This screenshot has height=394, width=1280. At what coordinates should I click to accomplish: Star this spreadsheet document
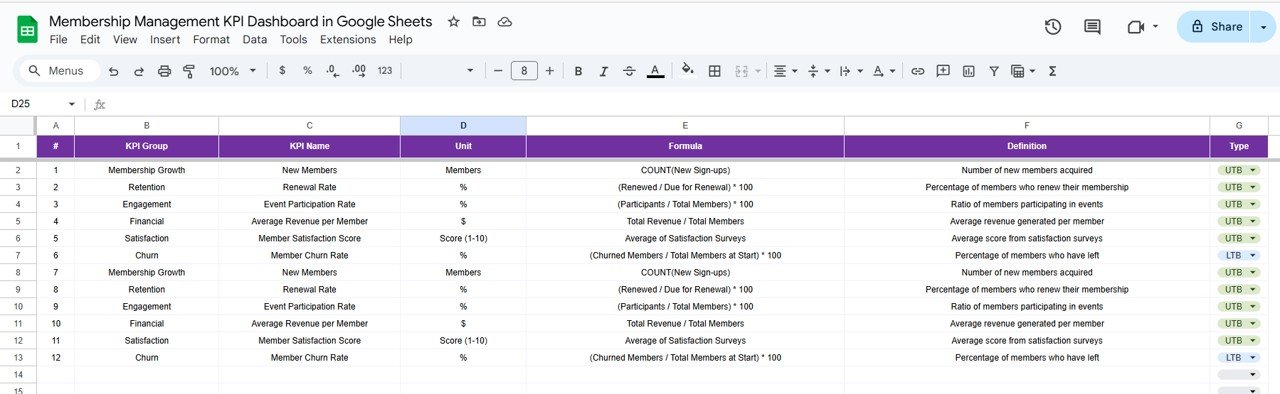click(454, 21)
